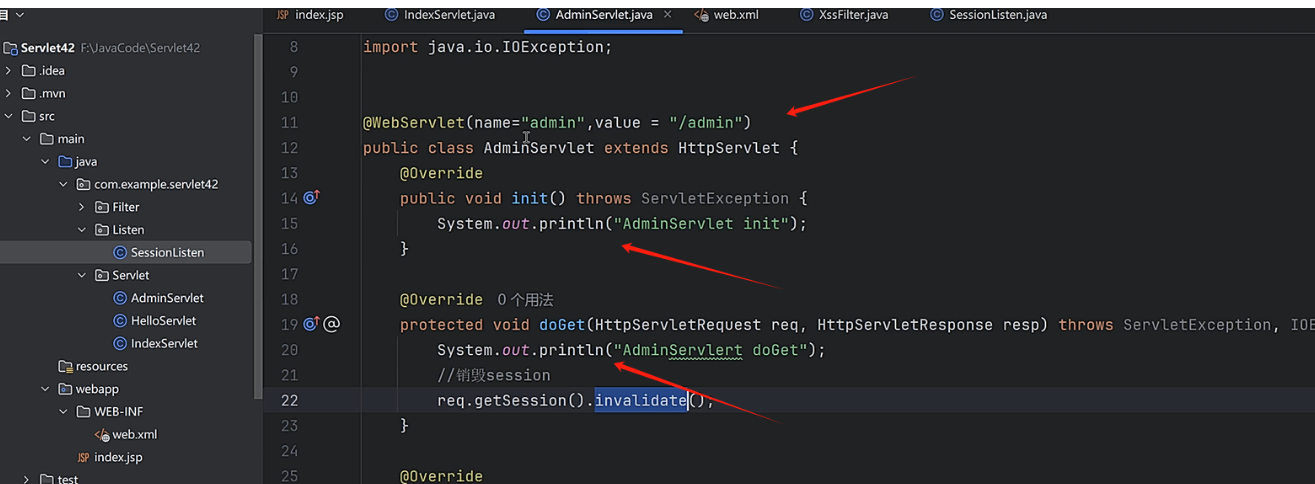This screenshot has height=484, width=1315.
Task: Click the SessionListen class icon in tree
Action: pos(120,253)
